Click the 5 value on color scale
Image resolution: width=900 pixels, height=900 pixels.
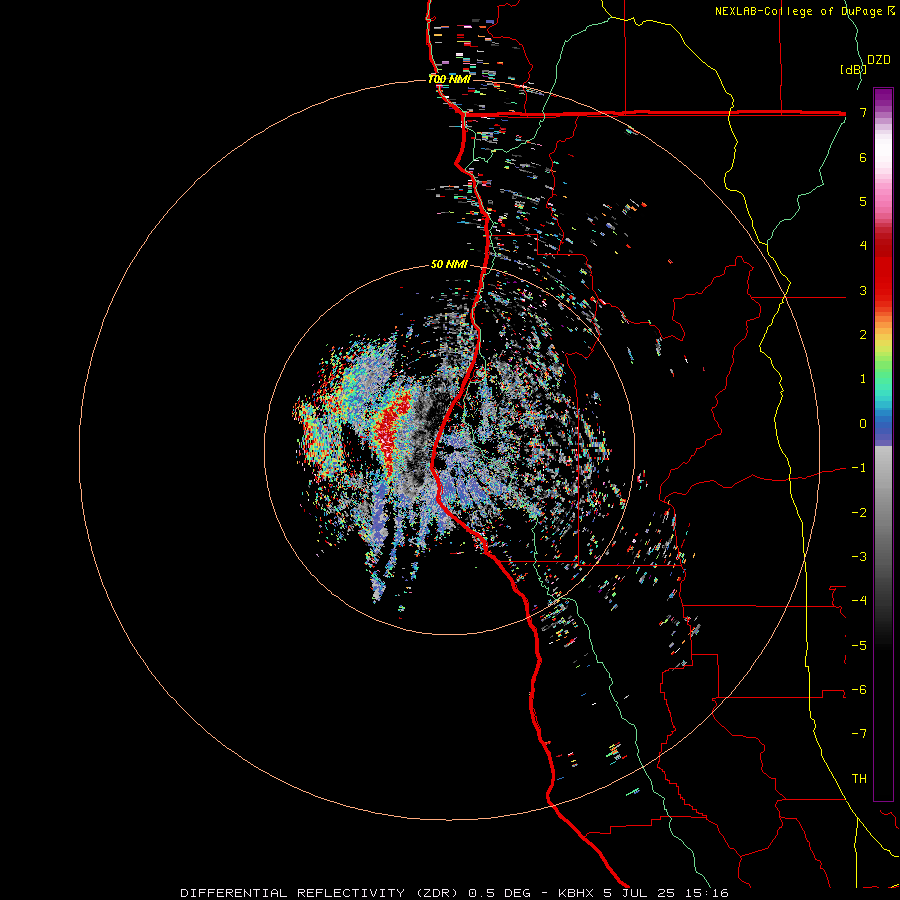tap(863, 201)
